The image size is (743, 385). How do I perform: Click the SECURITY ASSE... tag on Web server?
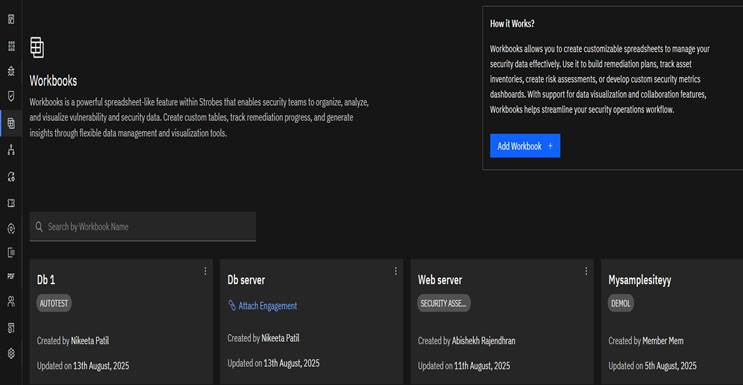pyautogui.click(x=444, y=303)
